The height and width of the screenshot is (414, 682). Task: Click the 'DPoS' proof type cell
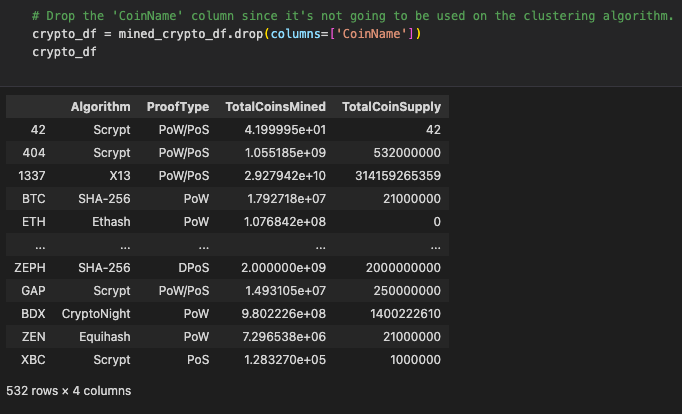(194, 267)
